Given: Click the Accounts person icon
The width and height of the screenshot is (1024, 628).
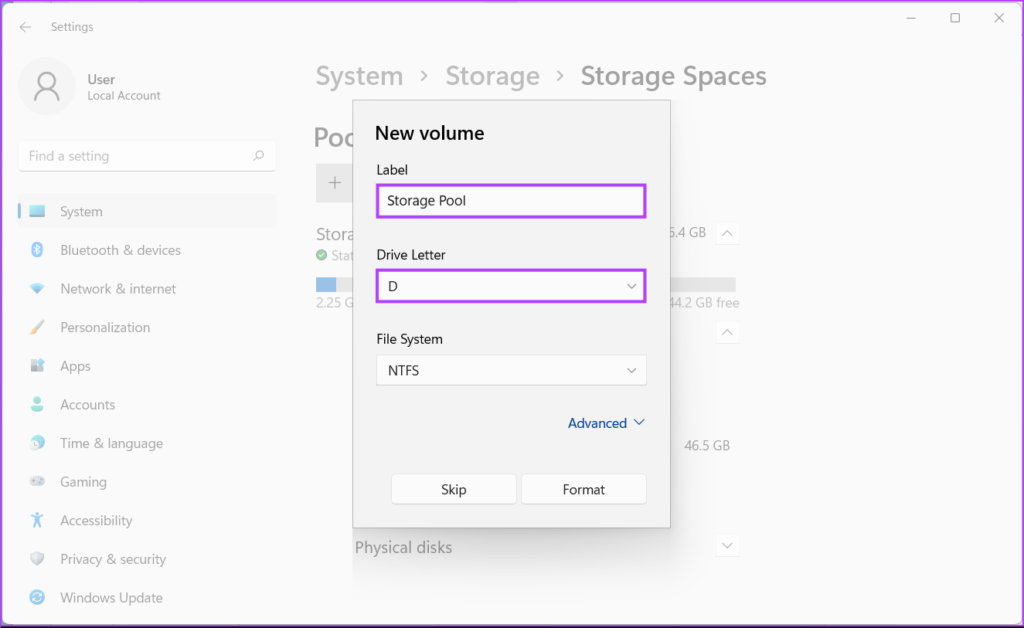Looking at the screenshot, I should click(x=37, y=405).
